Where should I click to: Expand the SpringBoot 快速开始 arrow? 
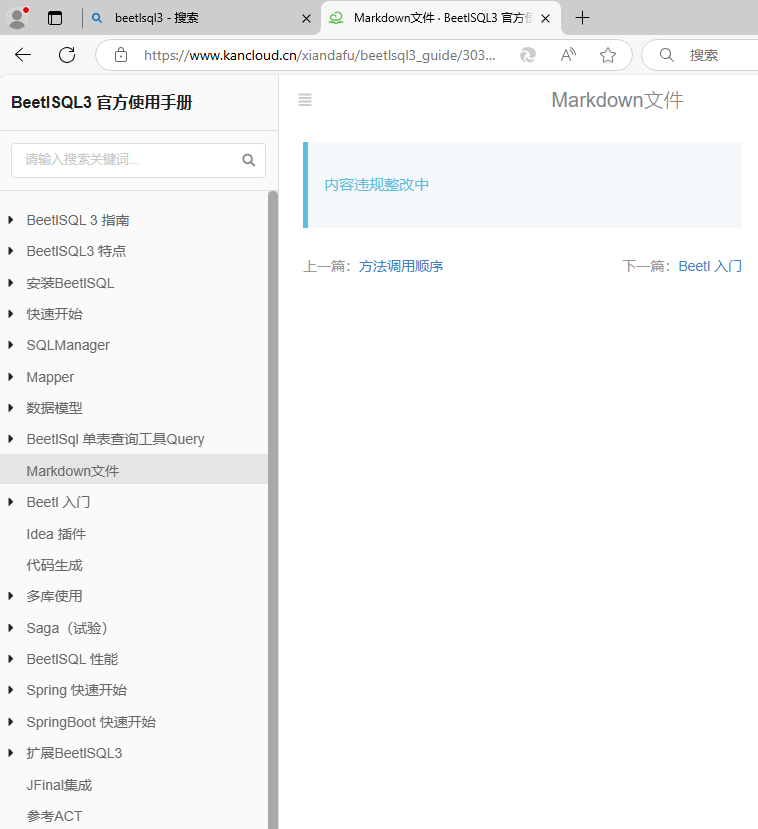[x=11, y=722]
